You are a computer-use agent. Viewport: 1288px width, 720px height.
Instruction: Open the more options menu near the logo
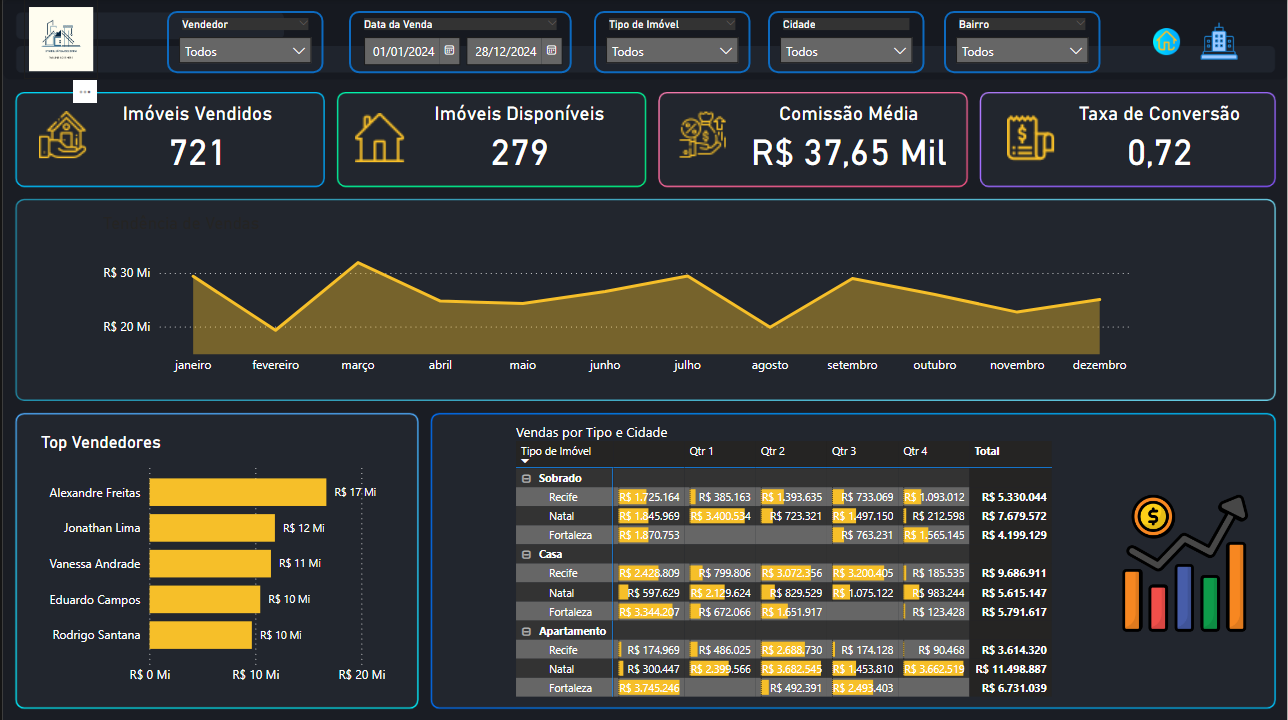[84, 90]
